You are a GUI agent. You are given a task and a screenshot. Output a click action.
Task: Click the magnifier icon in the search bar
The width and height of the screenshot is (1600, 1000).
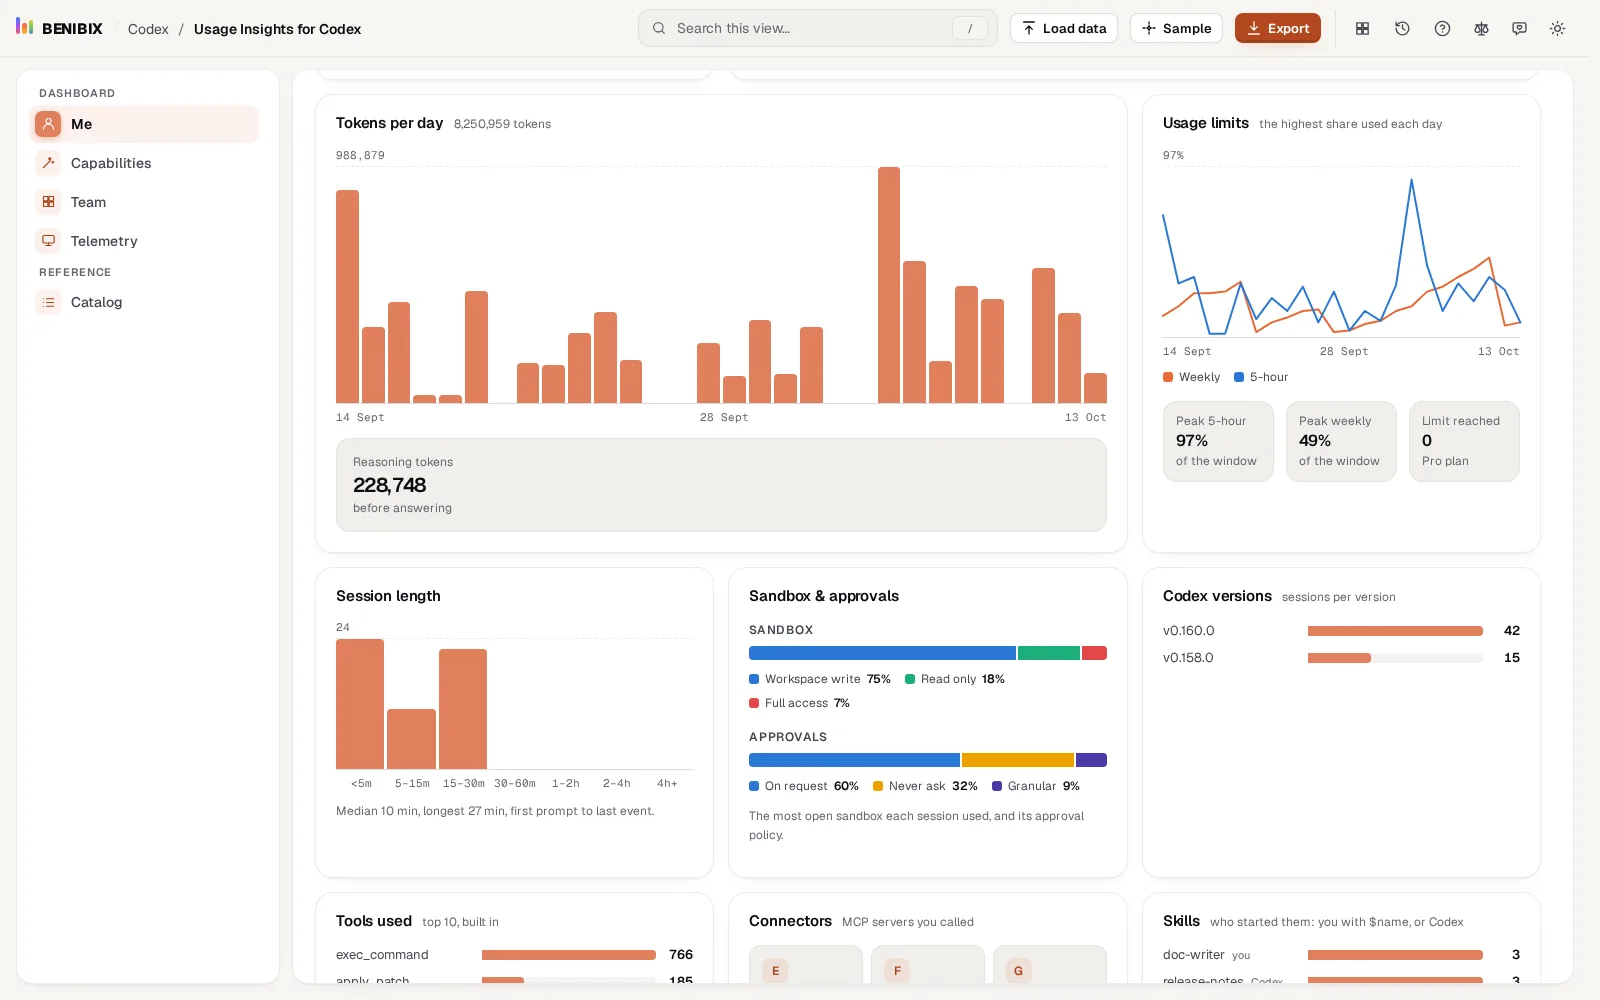pos(659,28)
